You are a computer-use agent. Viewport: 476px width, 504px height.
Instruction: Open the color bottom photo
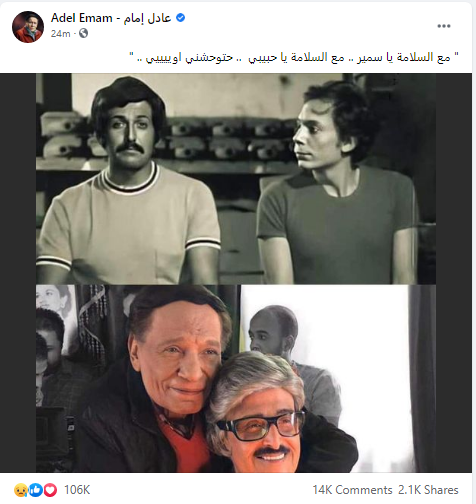click(236, 378)
